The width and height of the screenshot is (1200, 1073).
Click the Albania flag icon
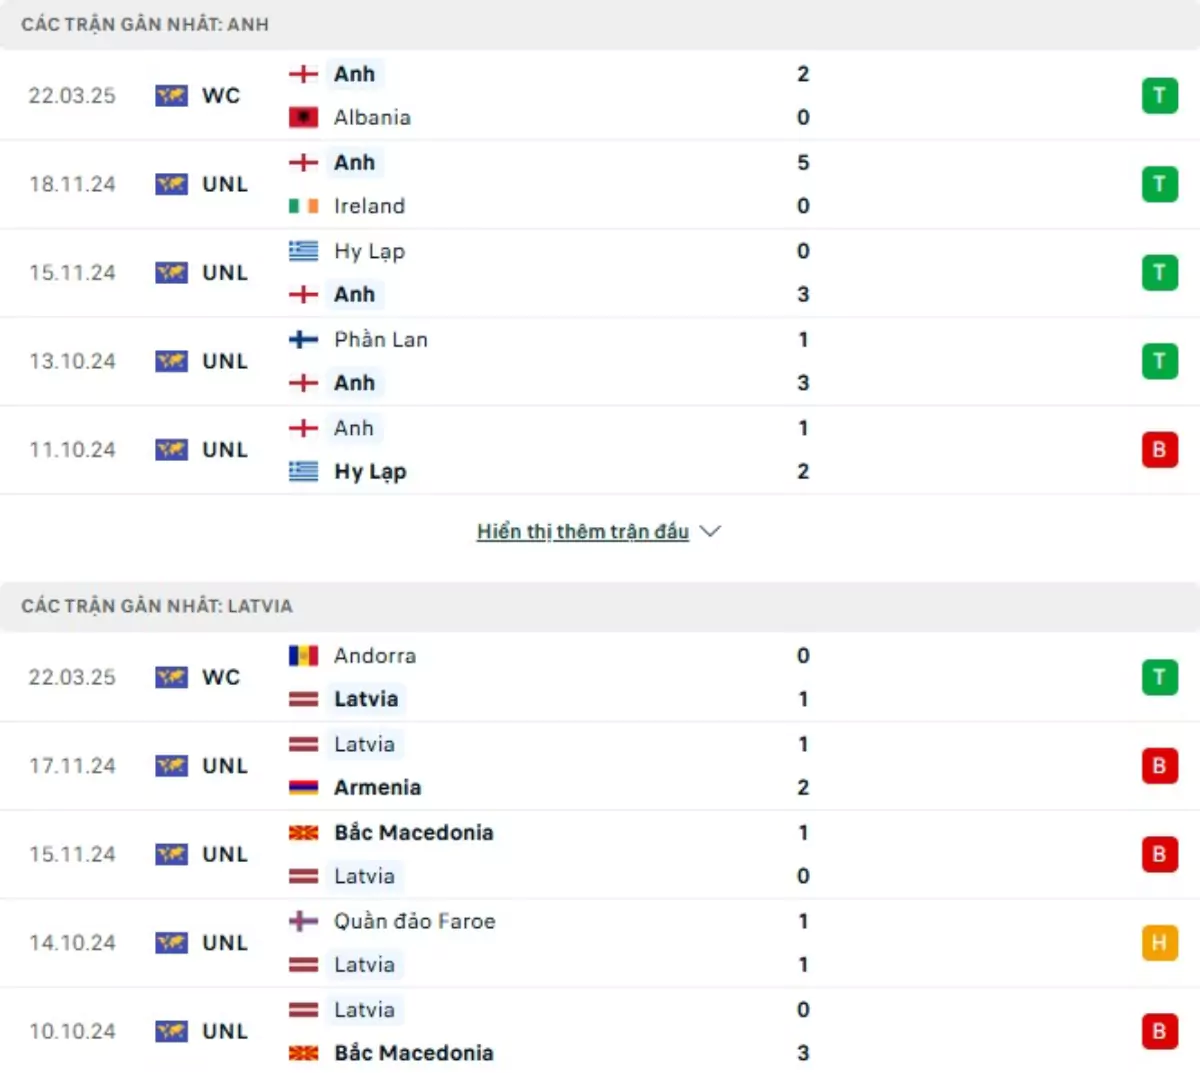303,118
